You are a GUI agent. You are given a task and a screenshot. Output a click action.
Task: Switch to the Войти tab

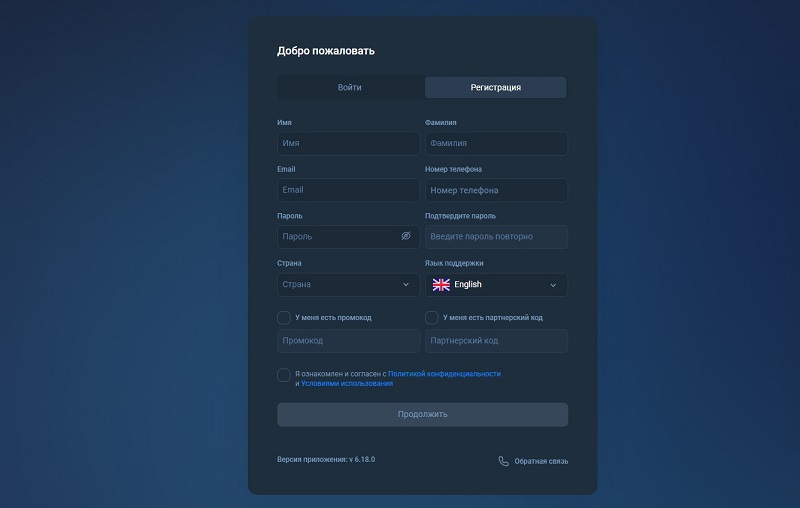[x=350, y=88]
